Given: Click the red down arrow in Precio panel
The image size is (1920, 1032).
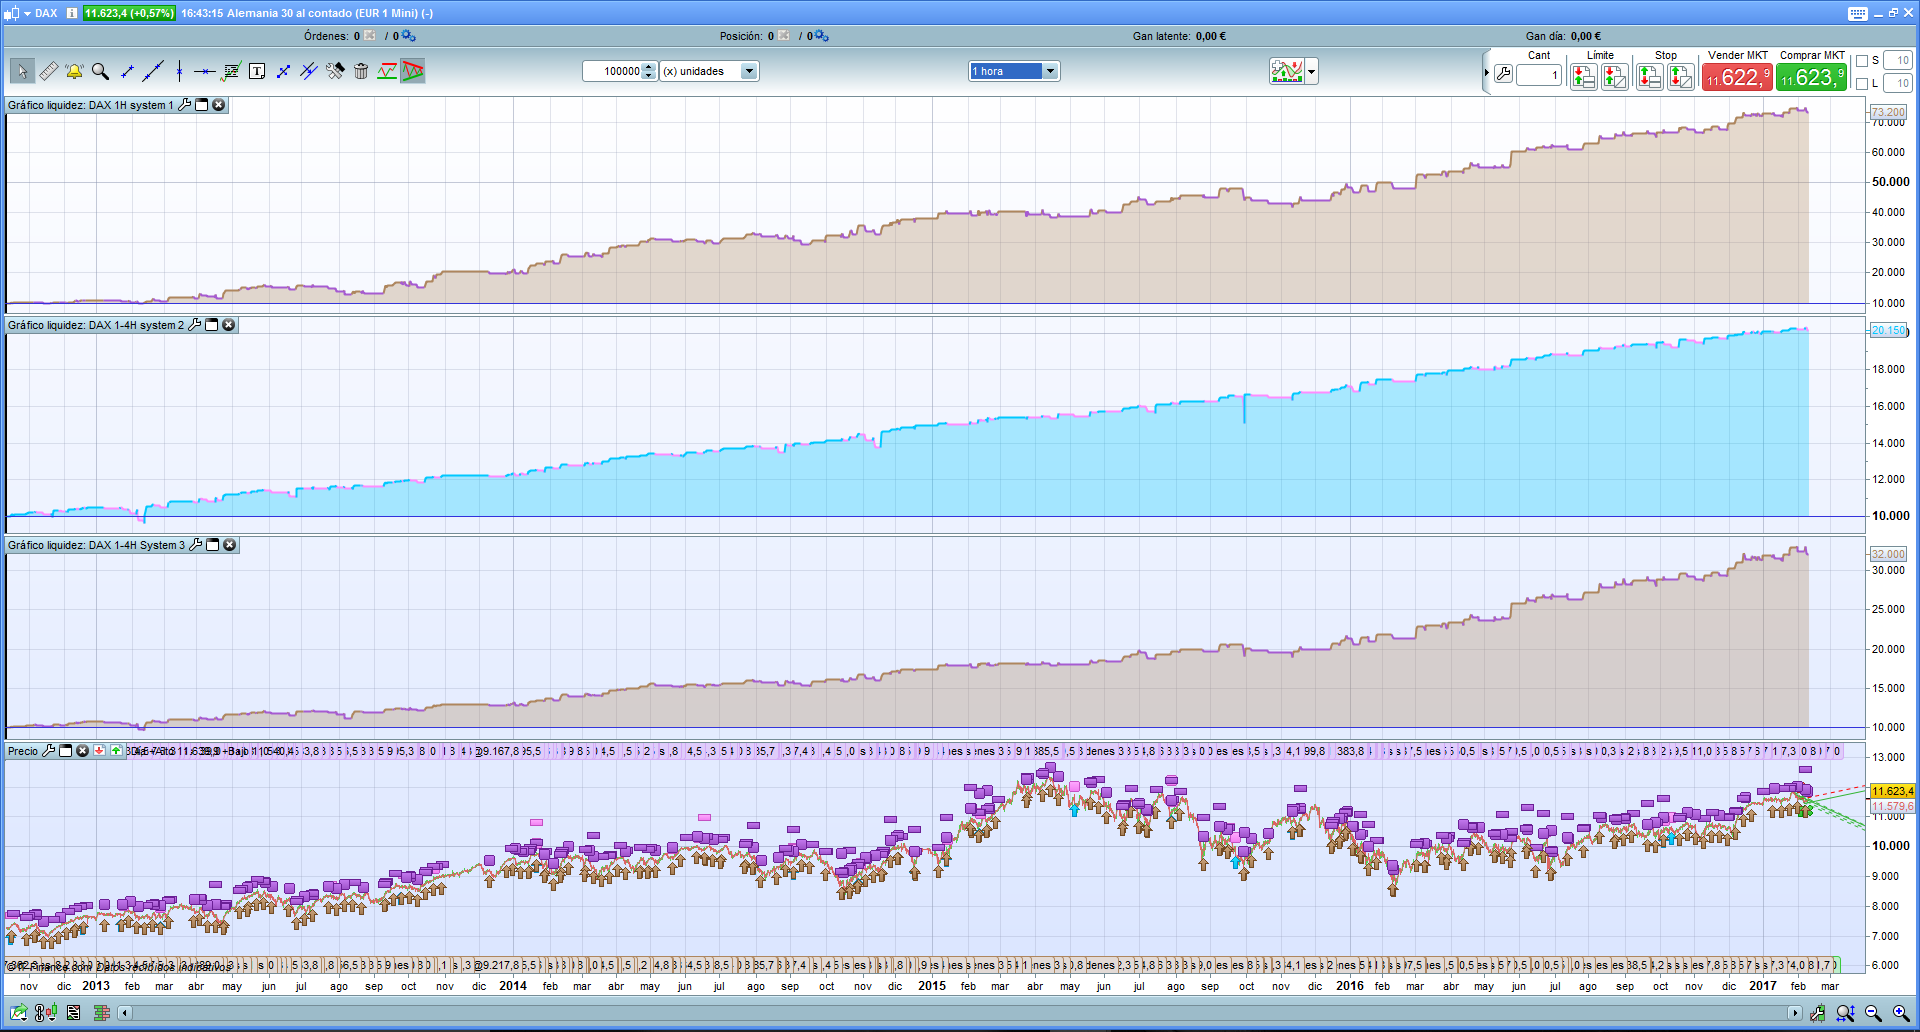Looking at the screenshot, I should [100, 751].
